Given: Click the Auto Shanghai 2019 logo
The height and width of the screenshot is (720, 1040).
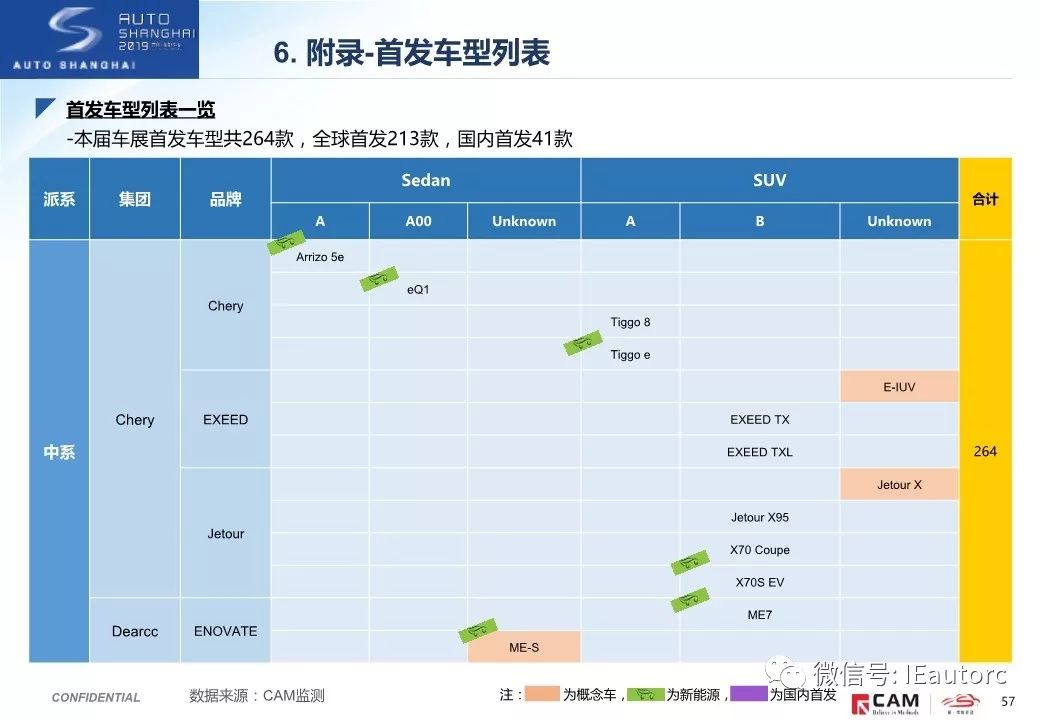Looking at the screenshot, I should pyautogui.click(x=99, y=39).
